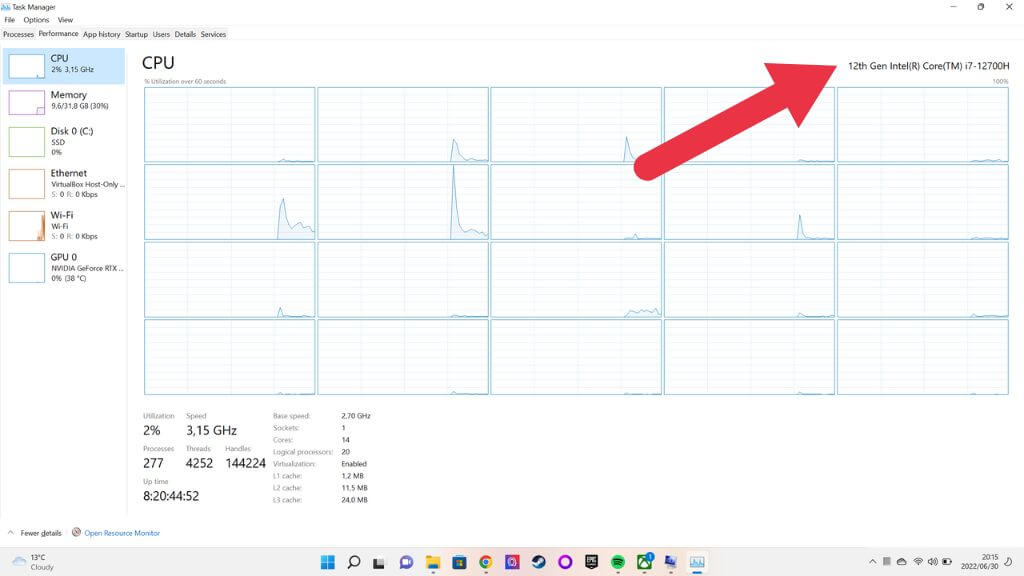The image size is (1024, 576).
Task: Click the Resource Monitor icon
Action: click(x=76, y=532)
